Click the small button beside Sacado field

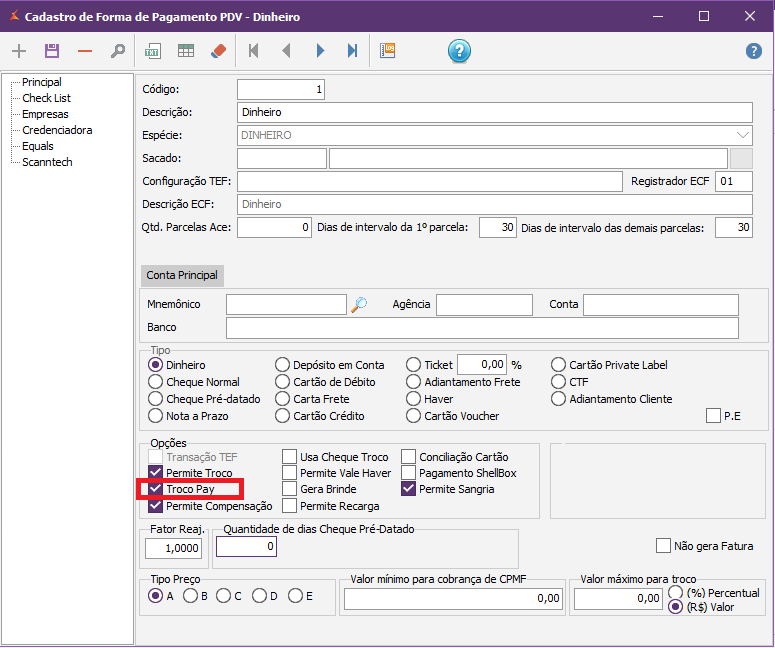[x=741, y=158]
